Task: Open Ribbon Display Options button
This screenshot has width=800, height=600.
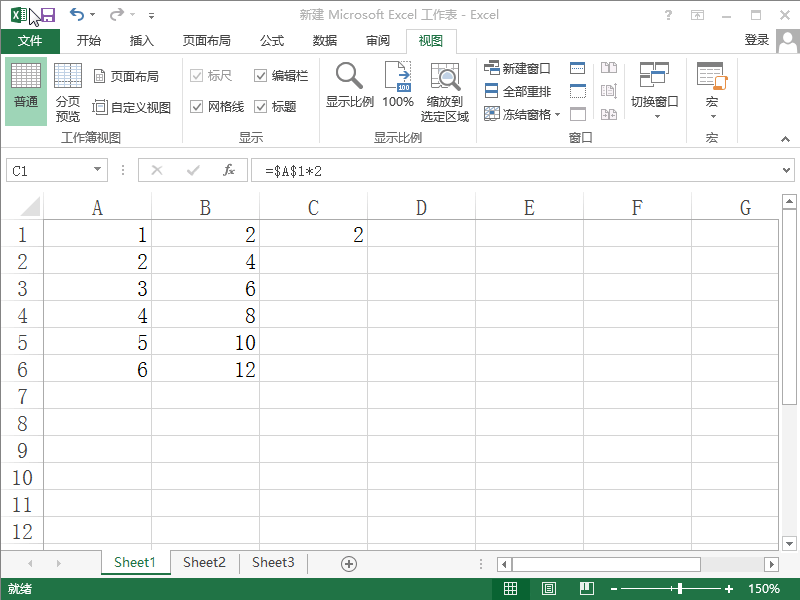Action: tap(697, 15)
